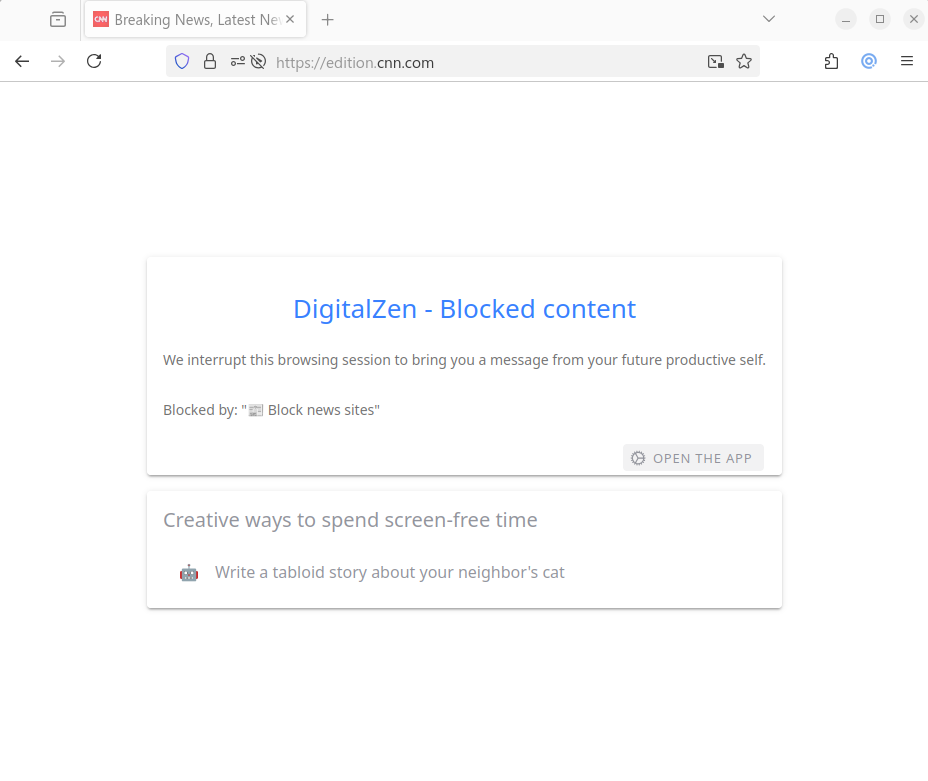Click the CNN favicon on the browser tab

pos(100,18)
